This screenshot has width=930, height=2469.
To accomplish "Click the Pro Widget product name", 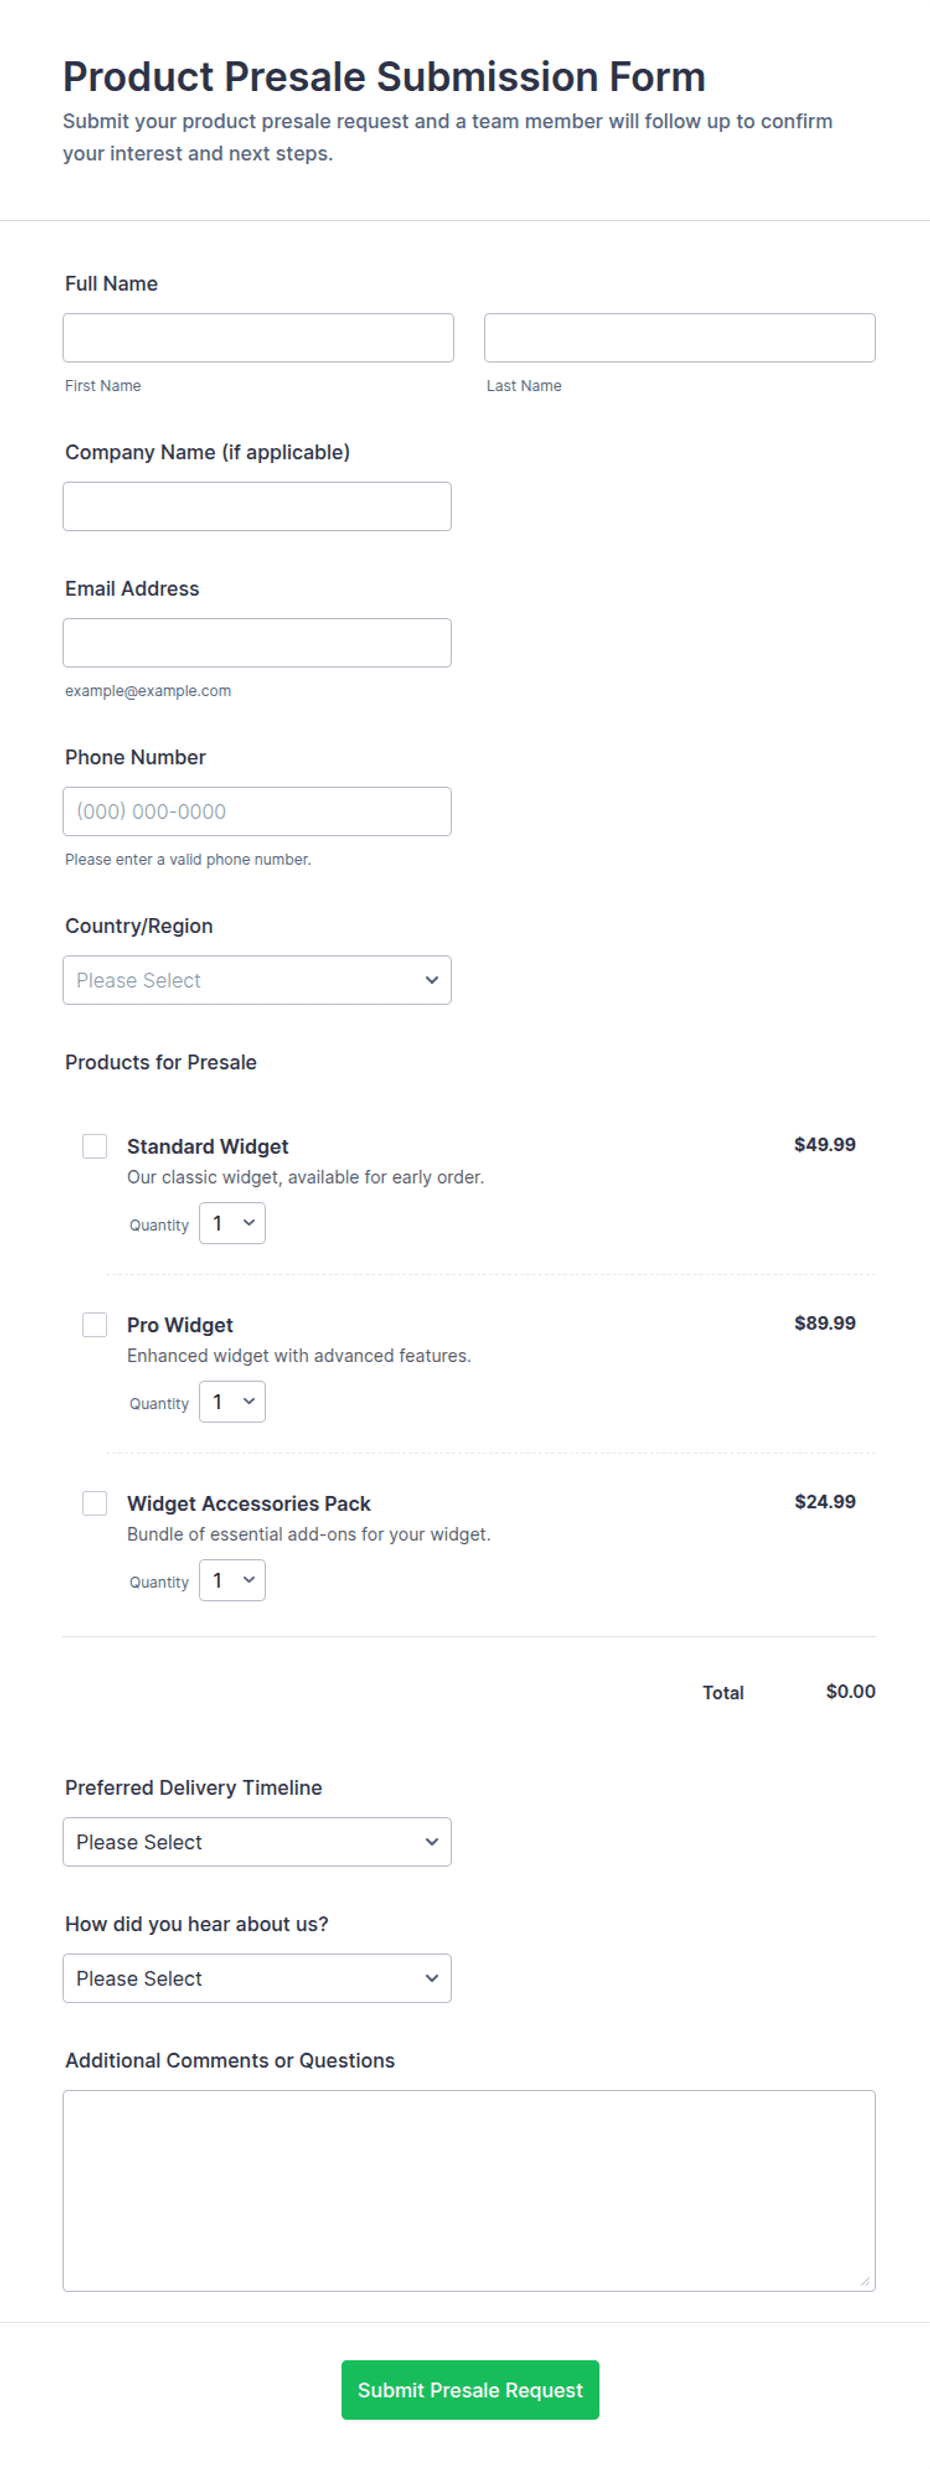I will (x=180, y=1325).
